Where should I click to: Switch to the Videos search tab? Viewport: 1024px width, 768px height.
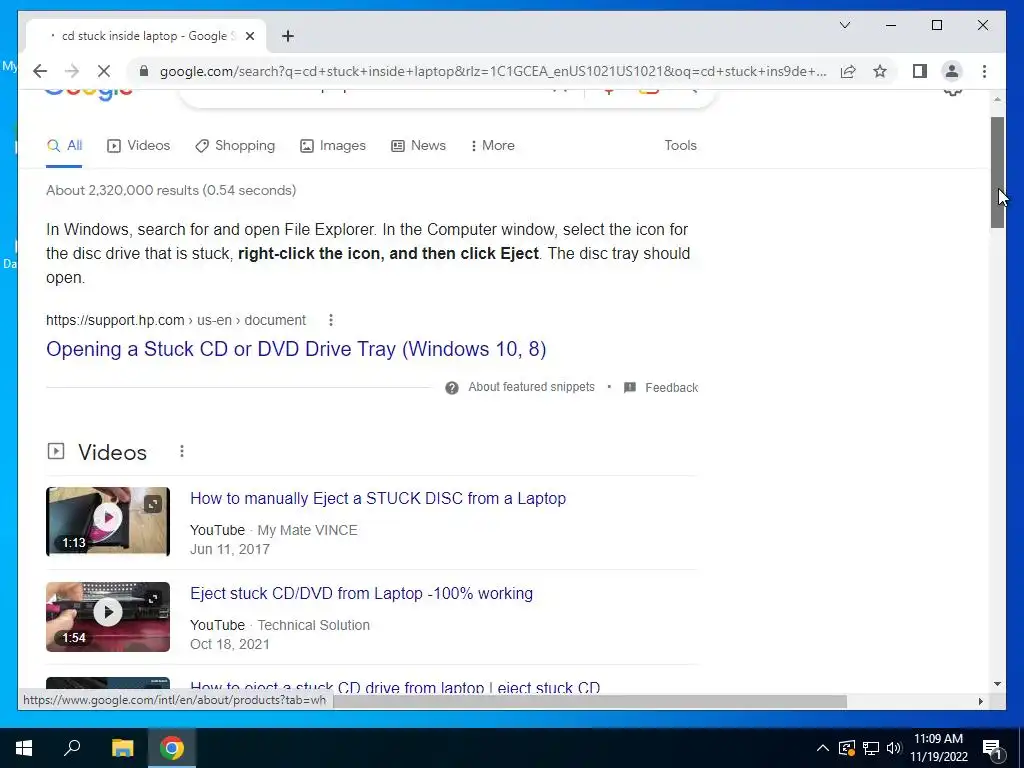tap(138, 146)
